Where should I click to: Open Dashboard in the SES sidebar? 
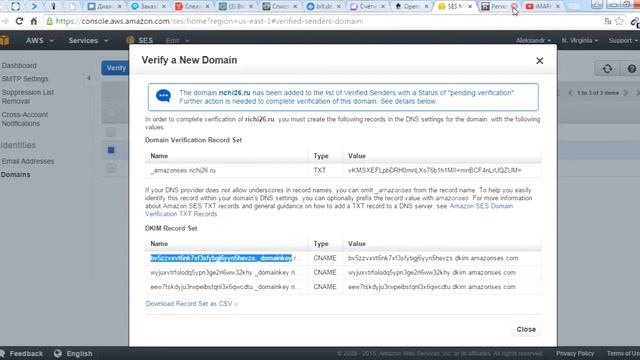point(19,65)
